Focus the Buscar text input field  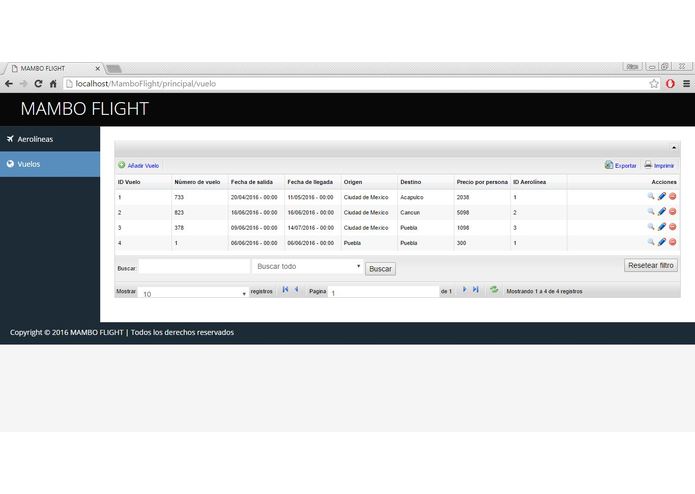[194, 266]
